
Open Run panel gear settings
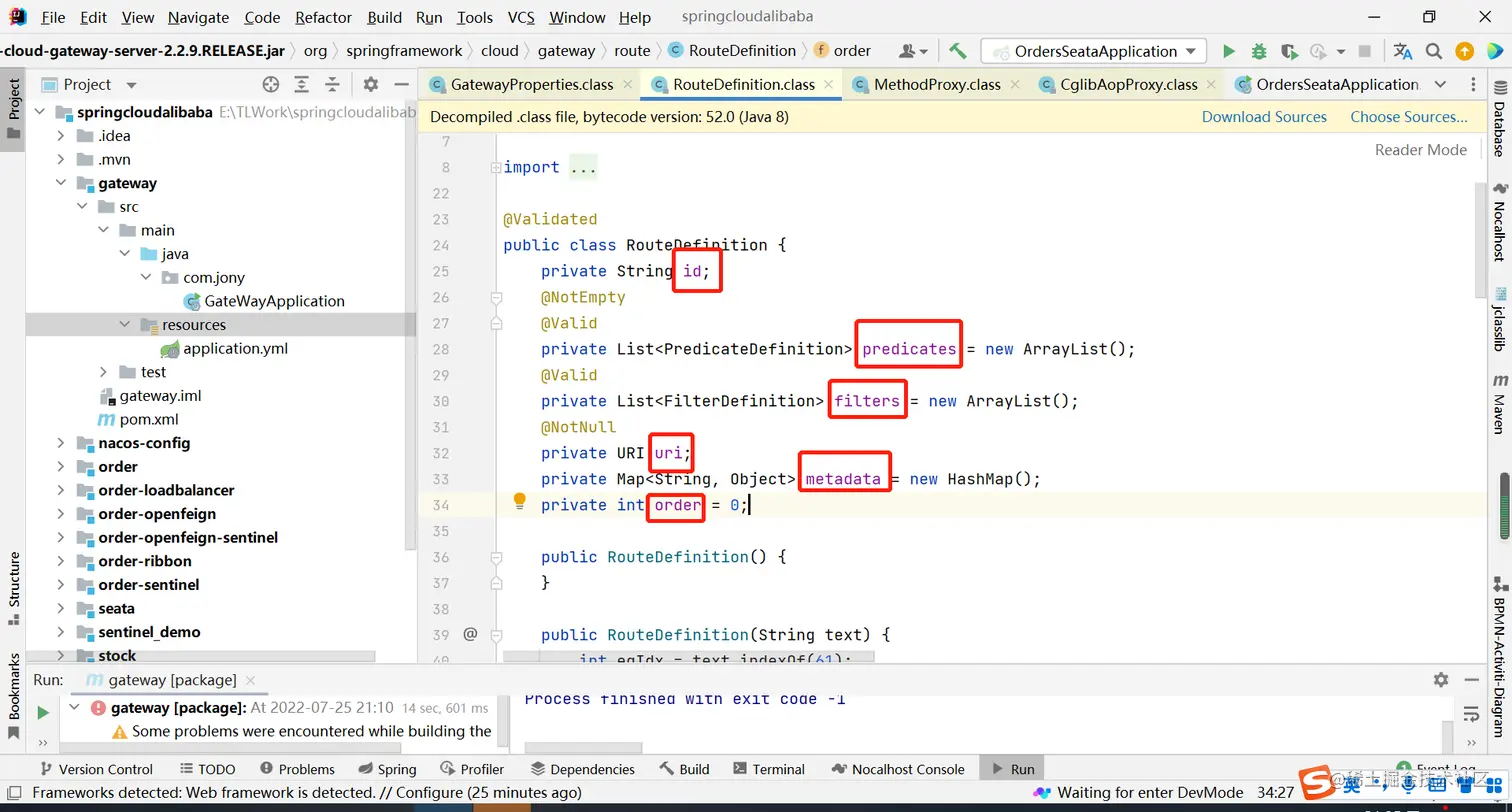pos(1441,680)
